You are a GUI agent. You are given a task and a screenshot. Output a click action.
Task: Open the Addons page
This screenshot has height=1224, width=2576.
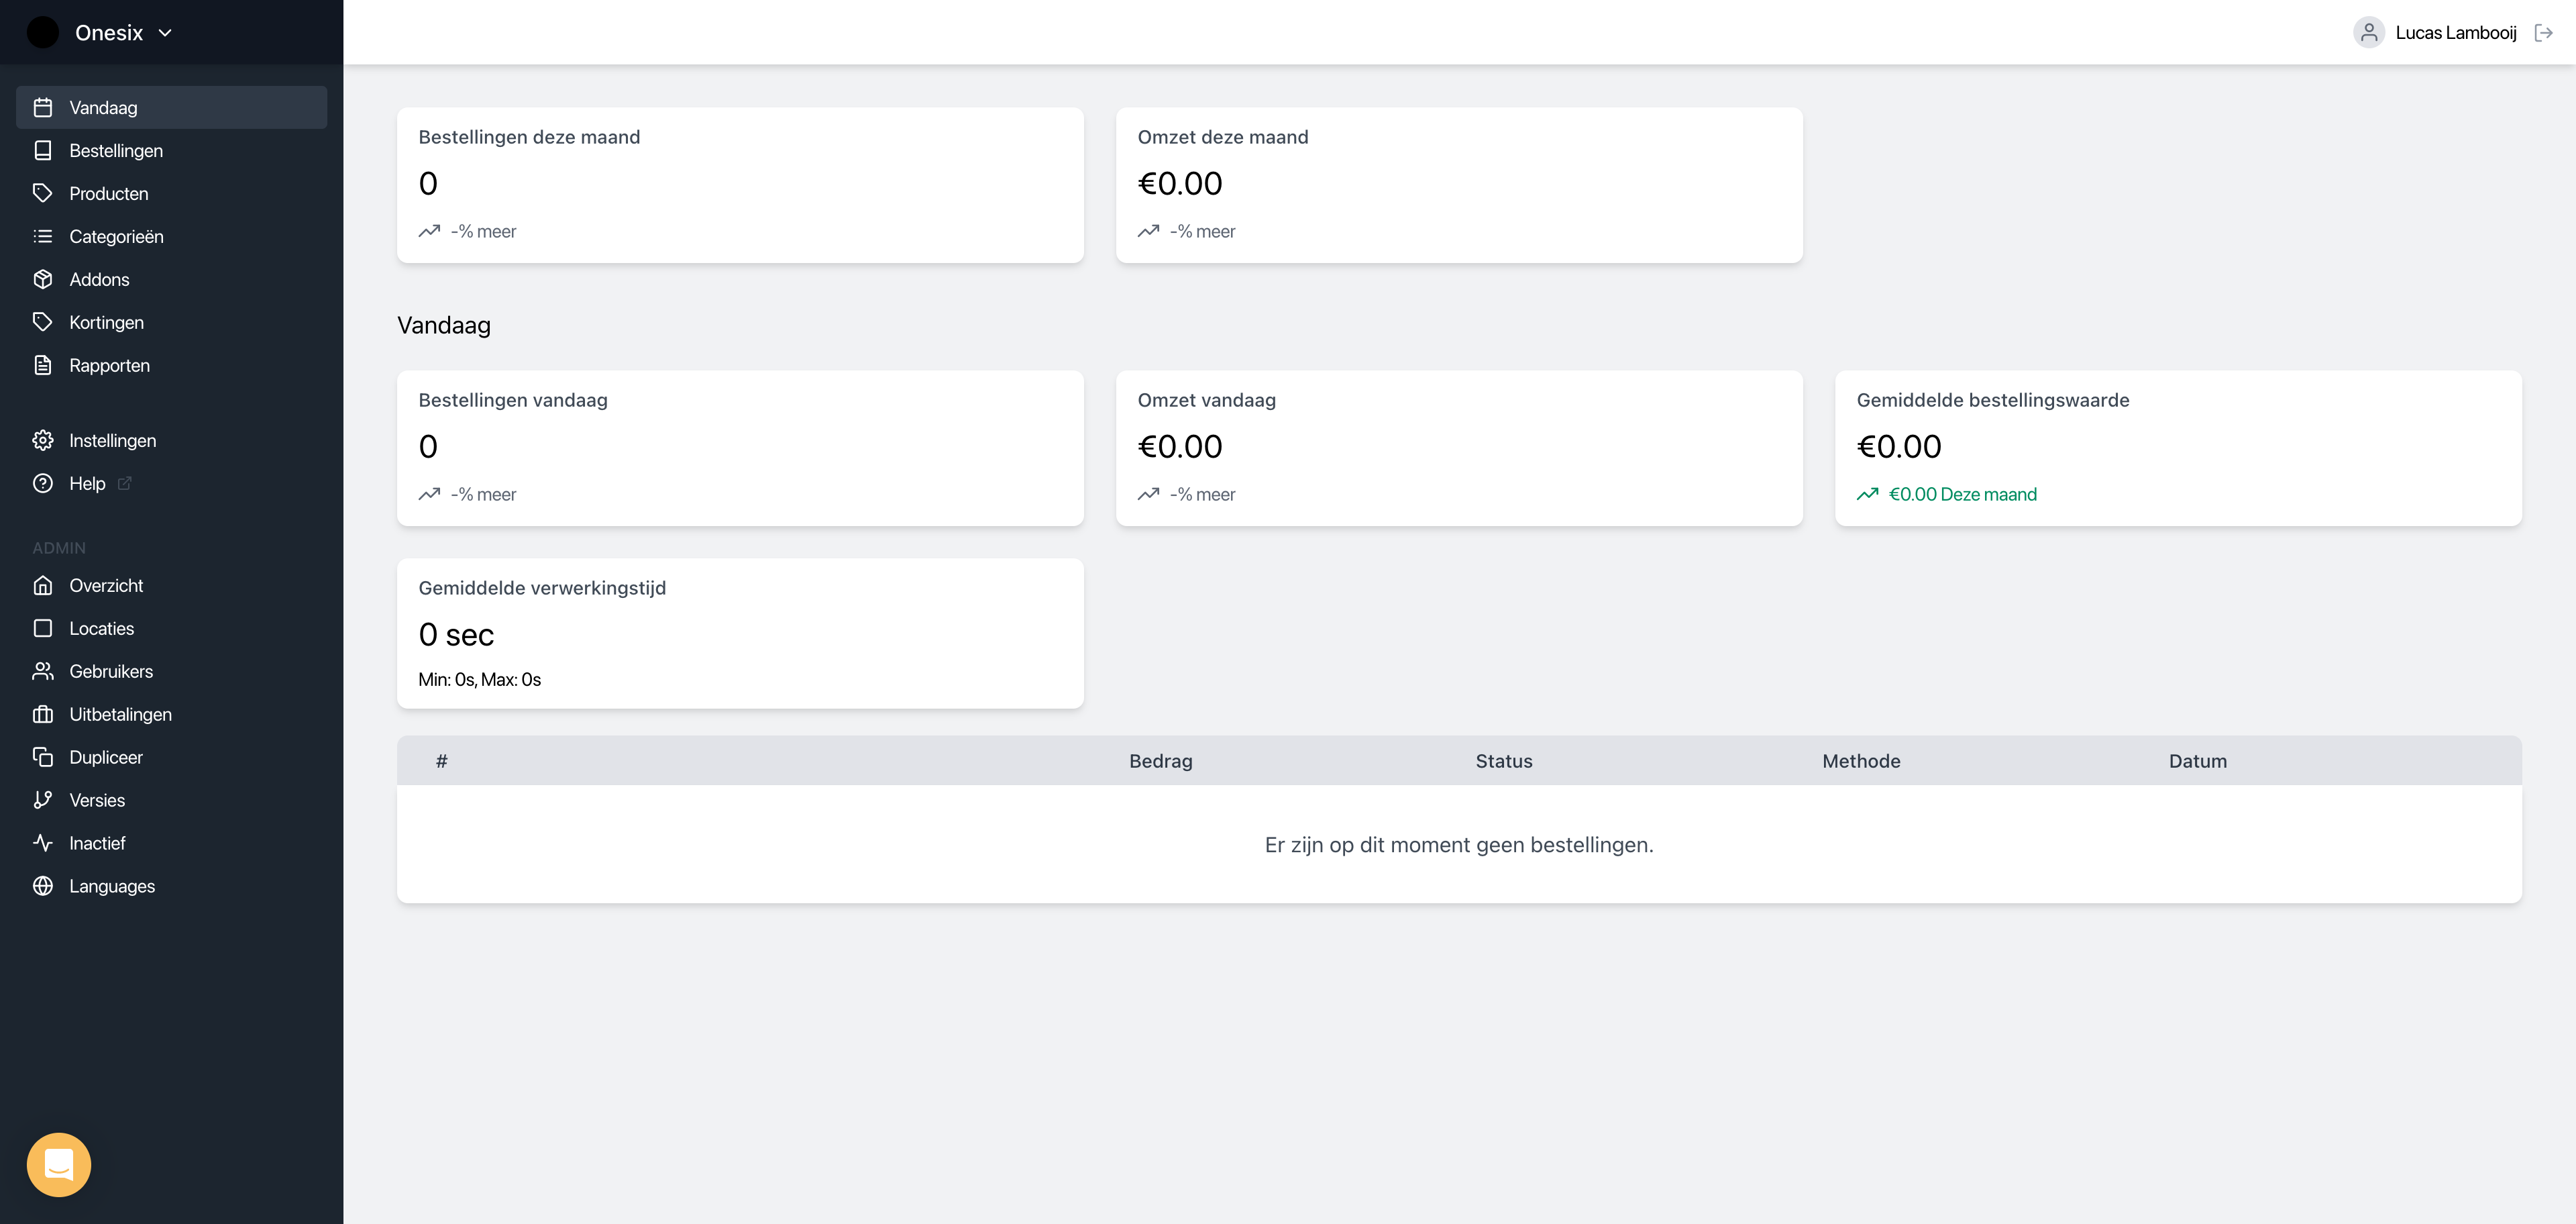coord(172,279)
